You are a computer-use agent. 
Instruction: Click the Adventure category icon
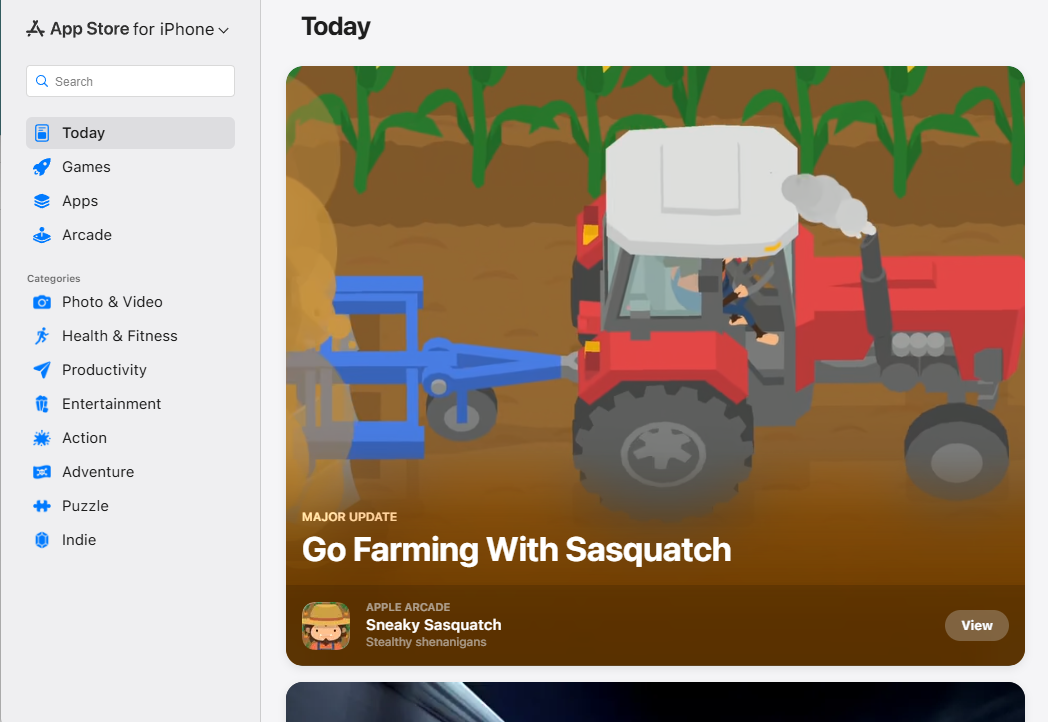click(x=42, y=472)
